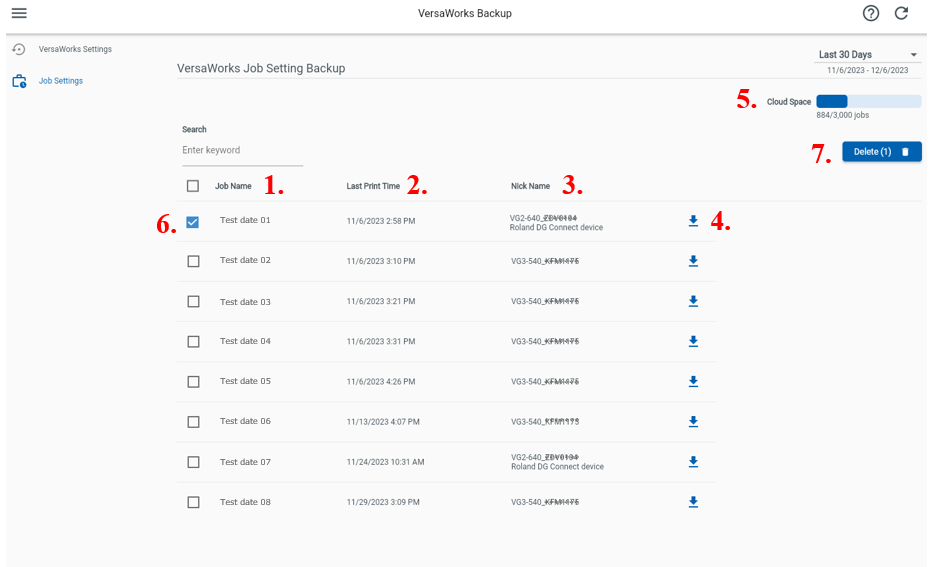Screen dimensions: 934x567
Task: Check the Test date 03 checkbox
Action: [x=194, y=301]
